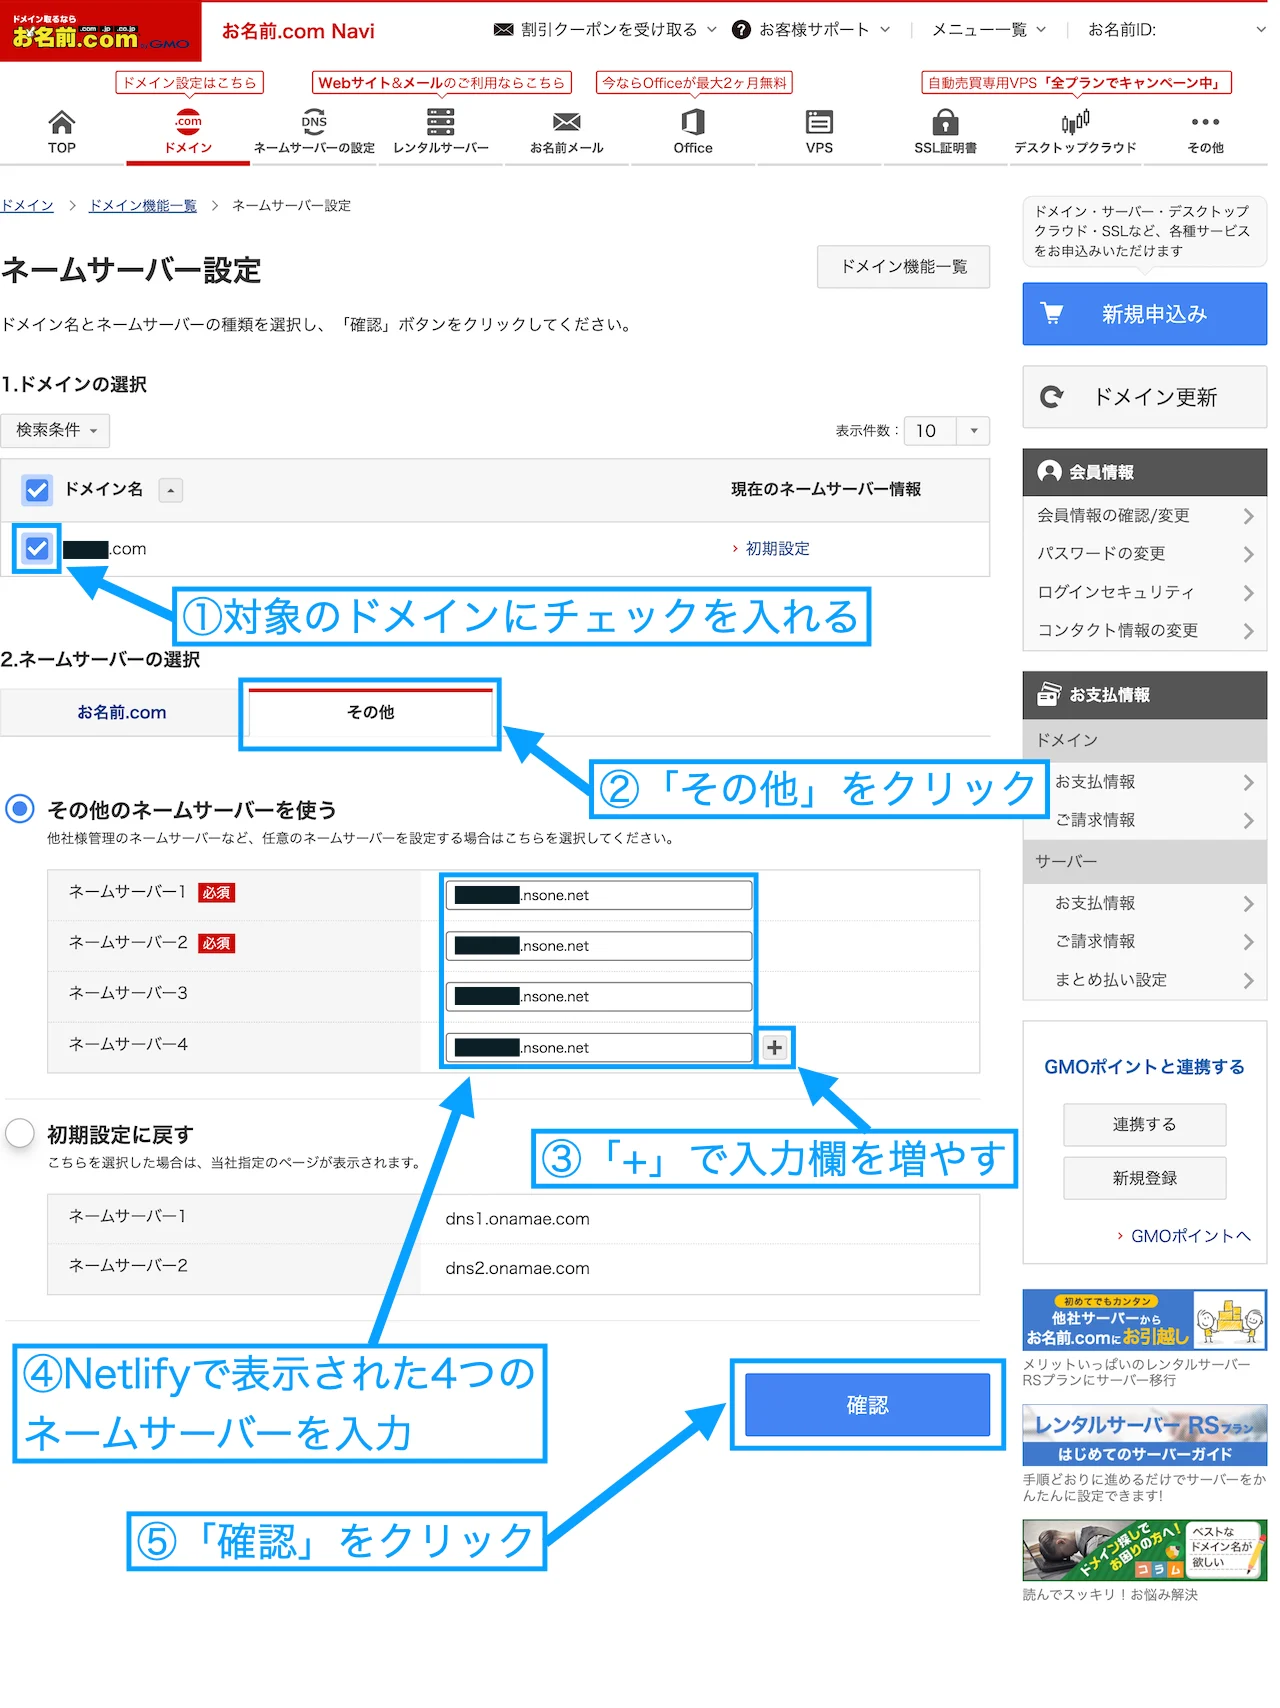The image size is (1280, 1708).
Task: Select その他のネームサーバーを使う radio button
Action: 20,809
